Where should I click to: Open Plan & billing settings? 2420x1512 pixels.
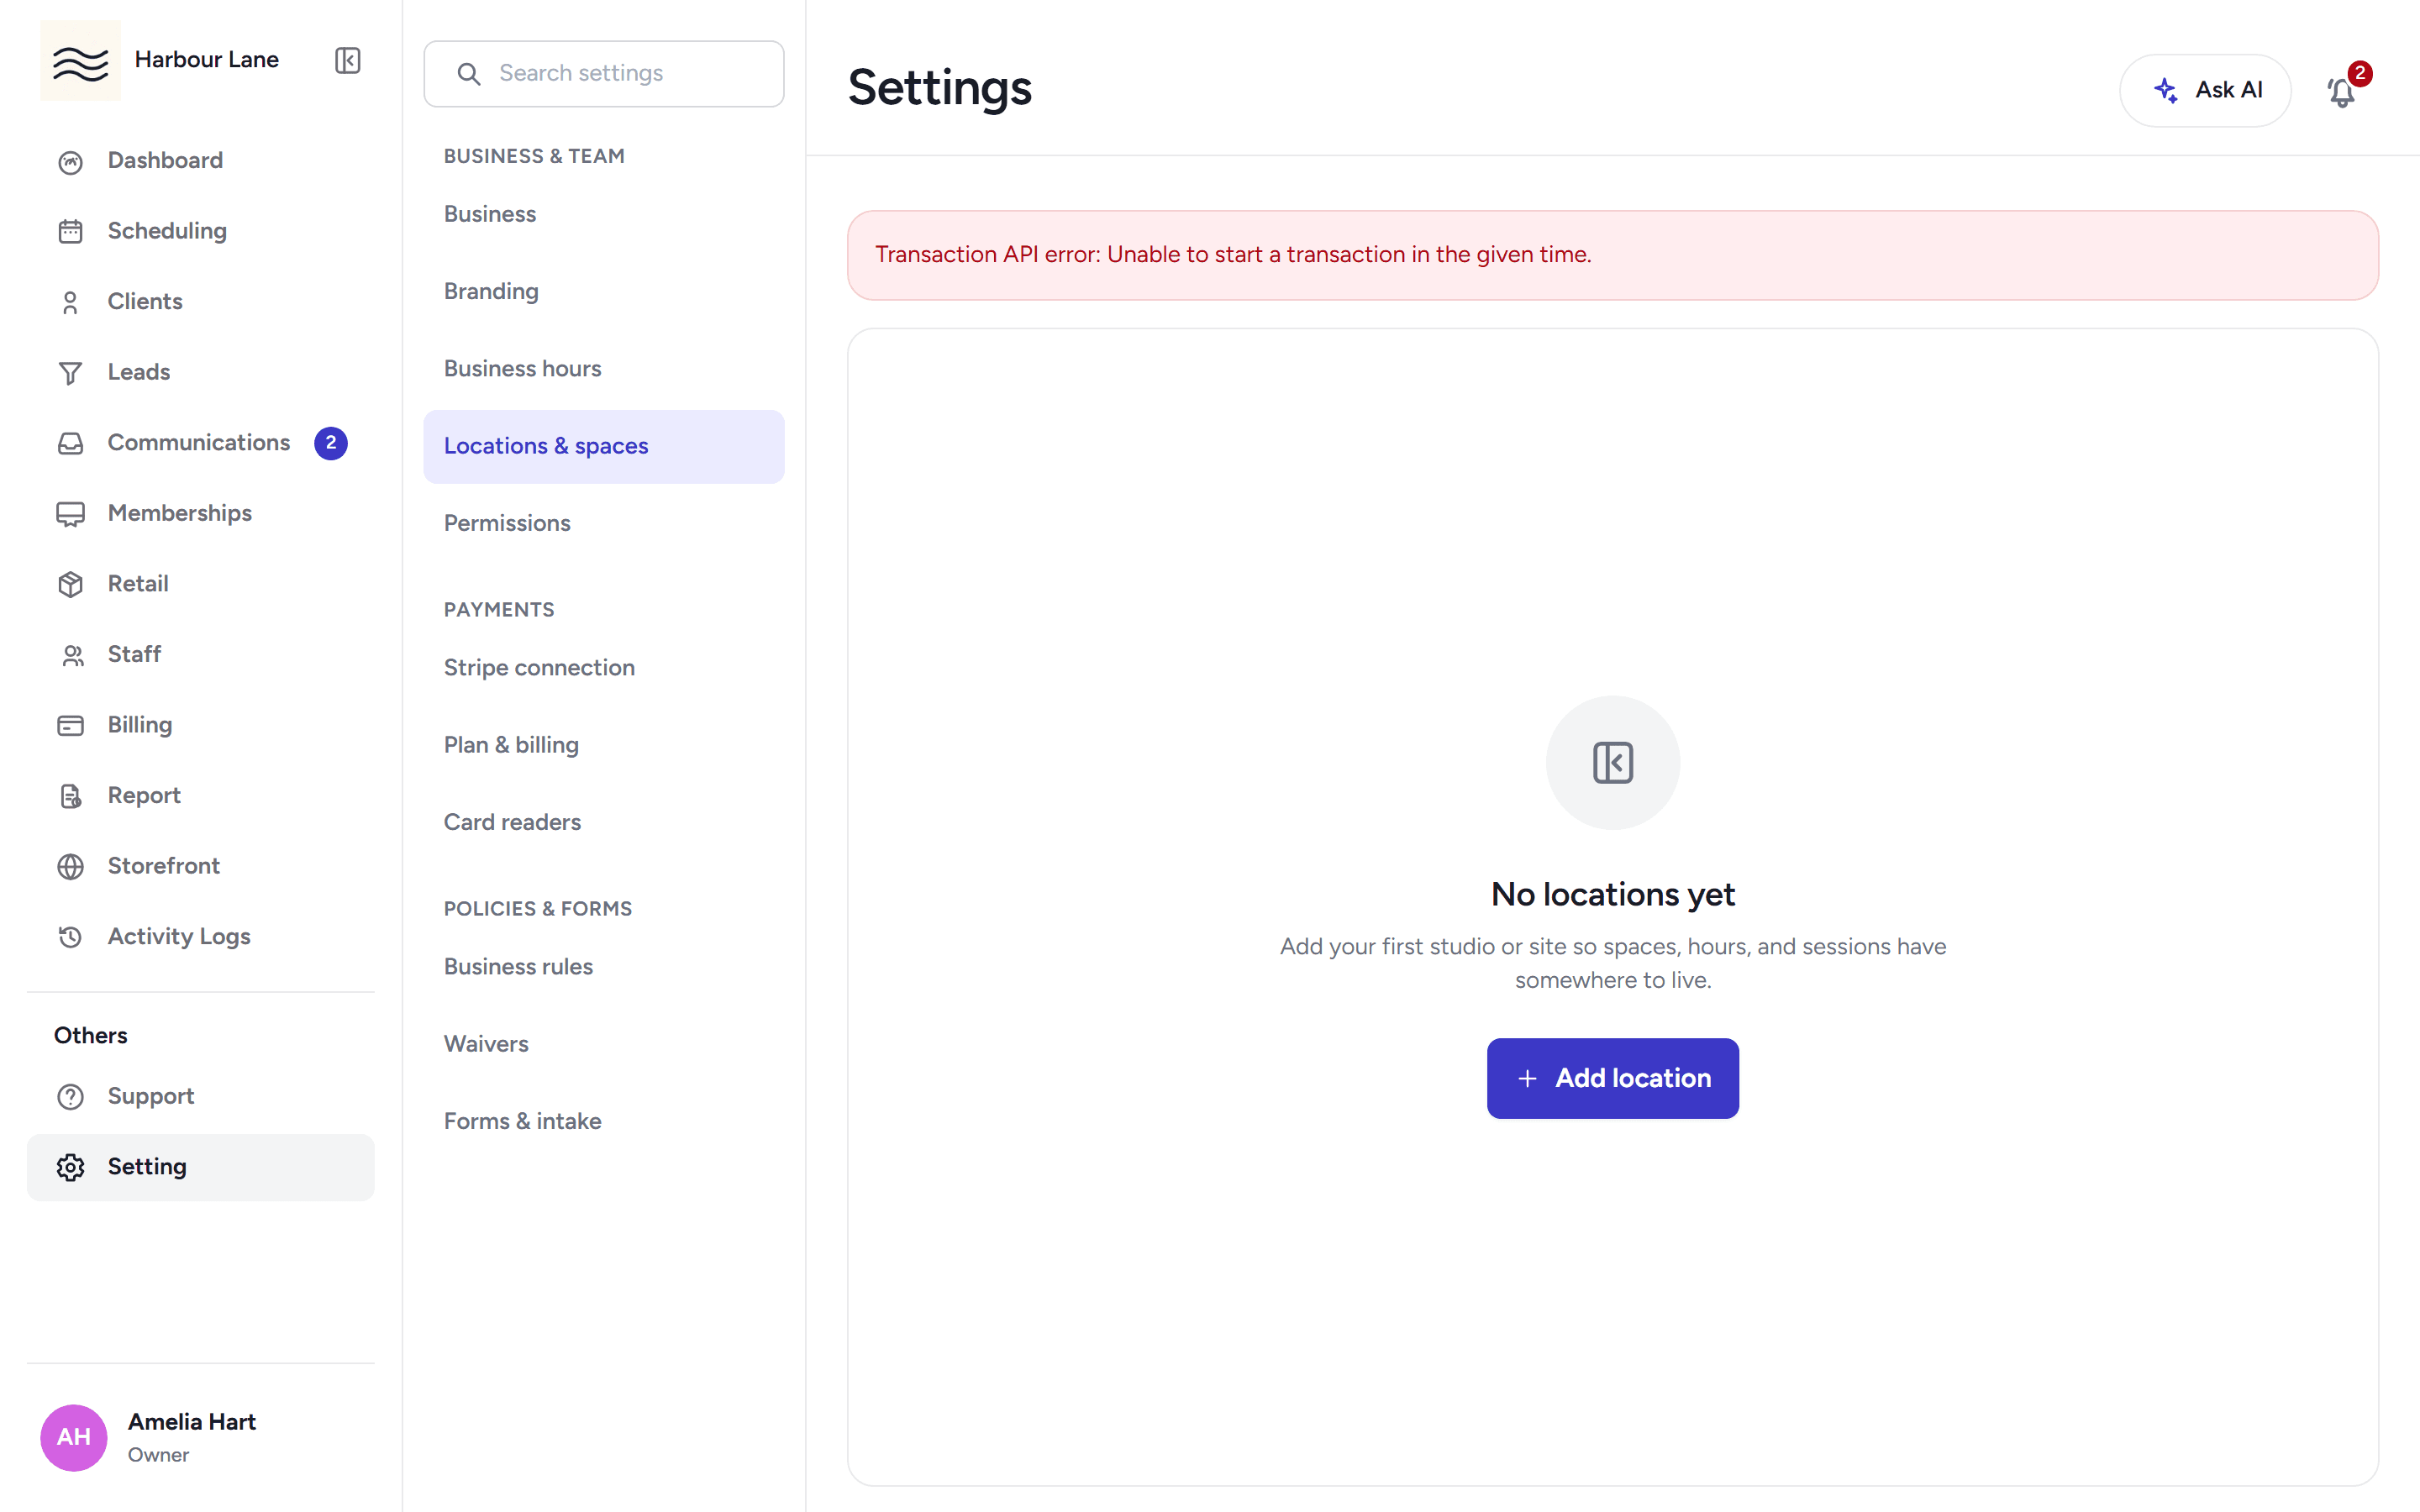(604, 745)
